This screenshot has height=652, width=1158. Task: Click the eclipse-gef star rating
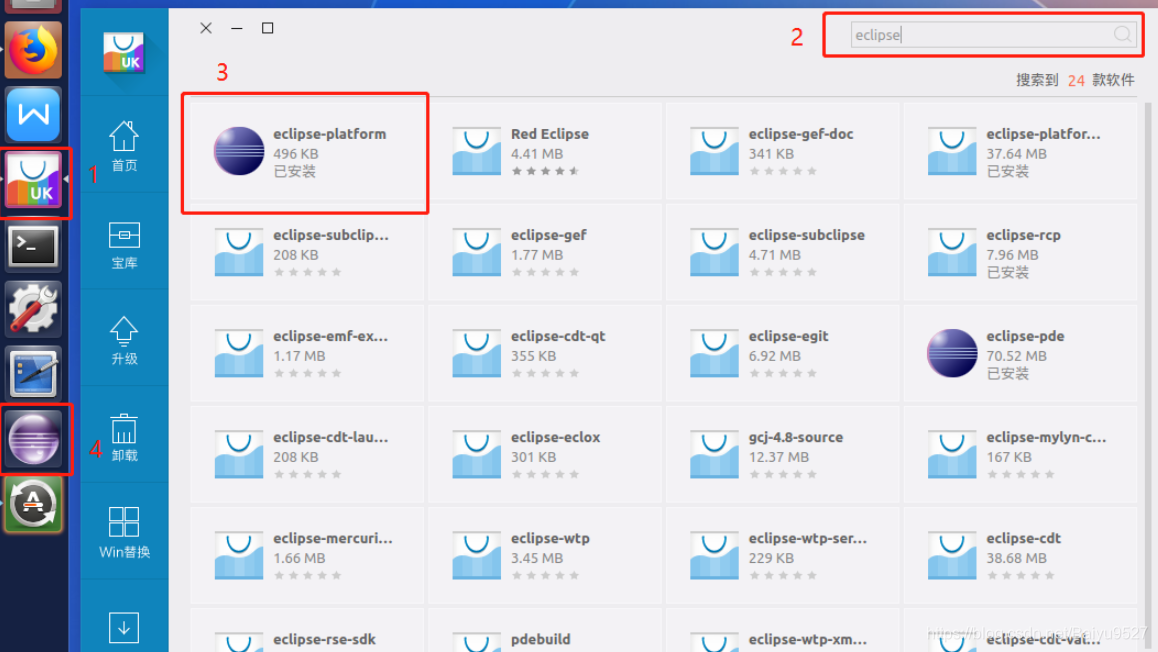(x=545, y=272)
